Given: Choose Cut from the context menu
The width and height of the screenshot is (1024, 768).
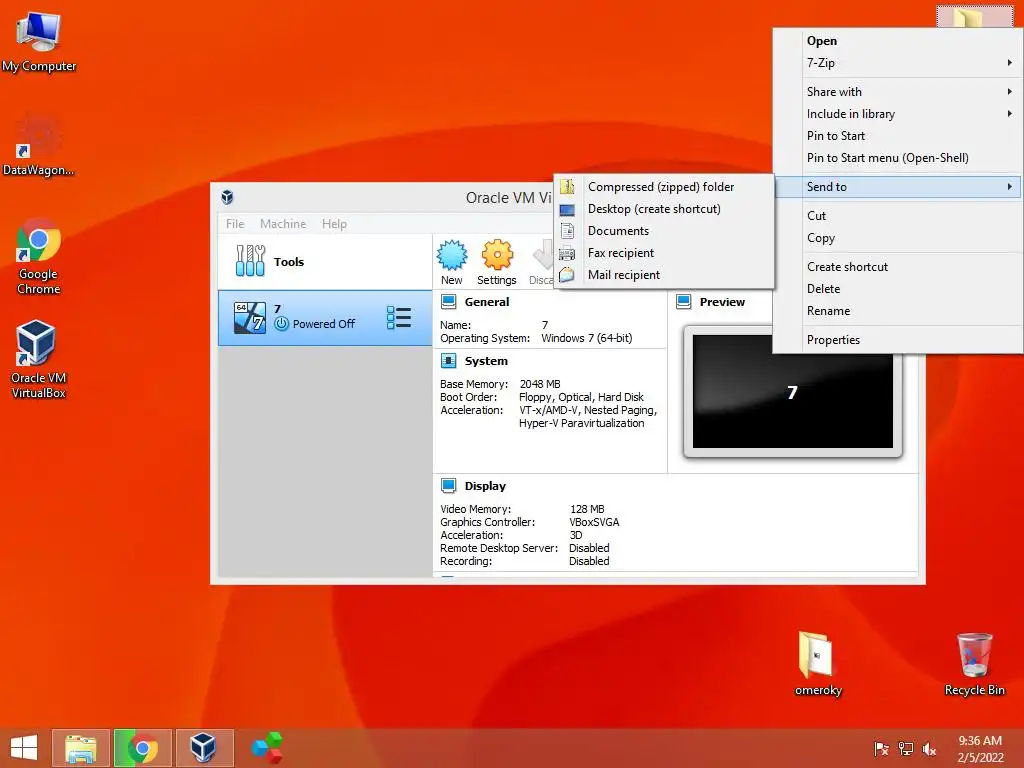Looking at the screenshot, I should point(897,216).
